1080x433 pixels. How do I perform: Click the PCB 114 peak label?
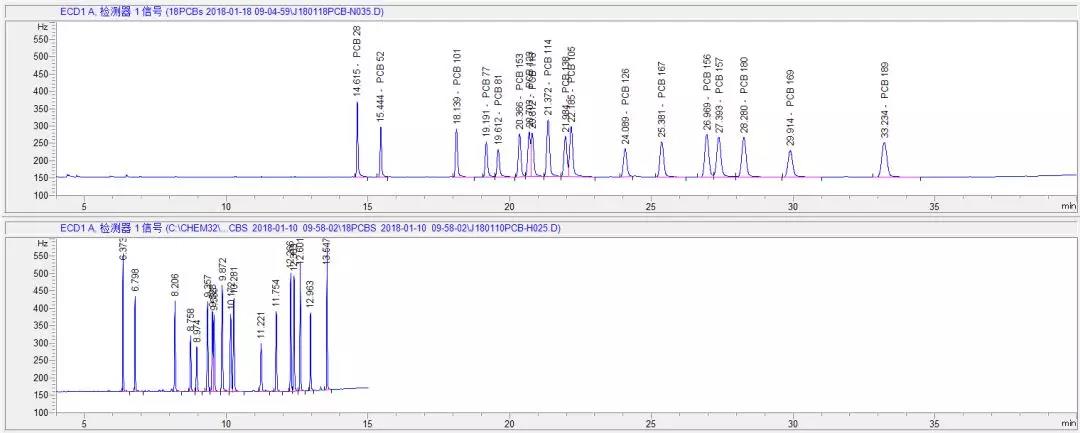point(548,80)
